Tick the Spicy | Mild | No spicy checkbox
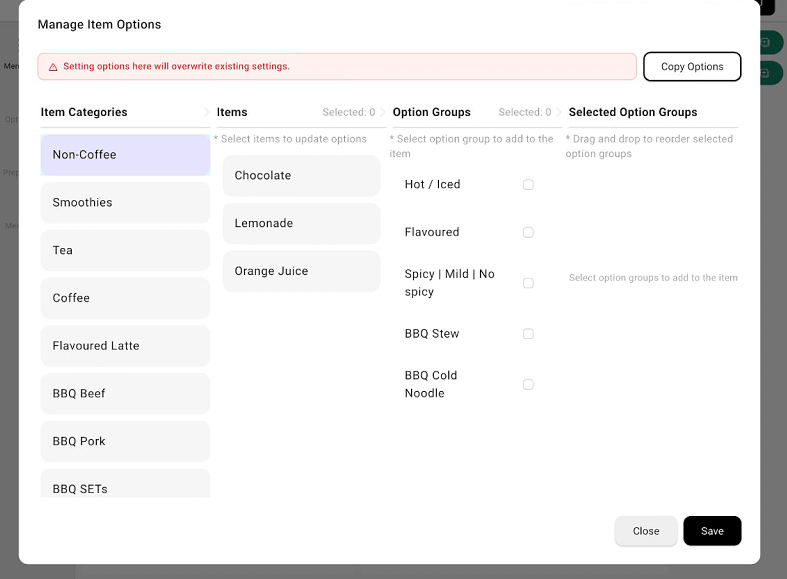Screen dimensions: 787x579 pos(528,283)
